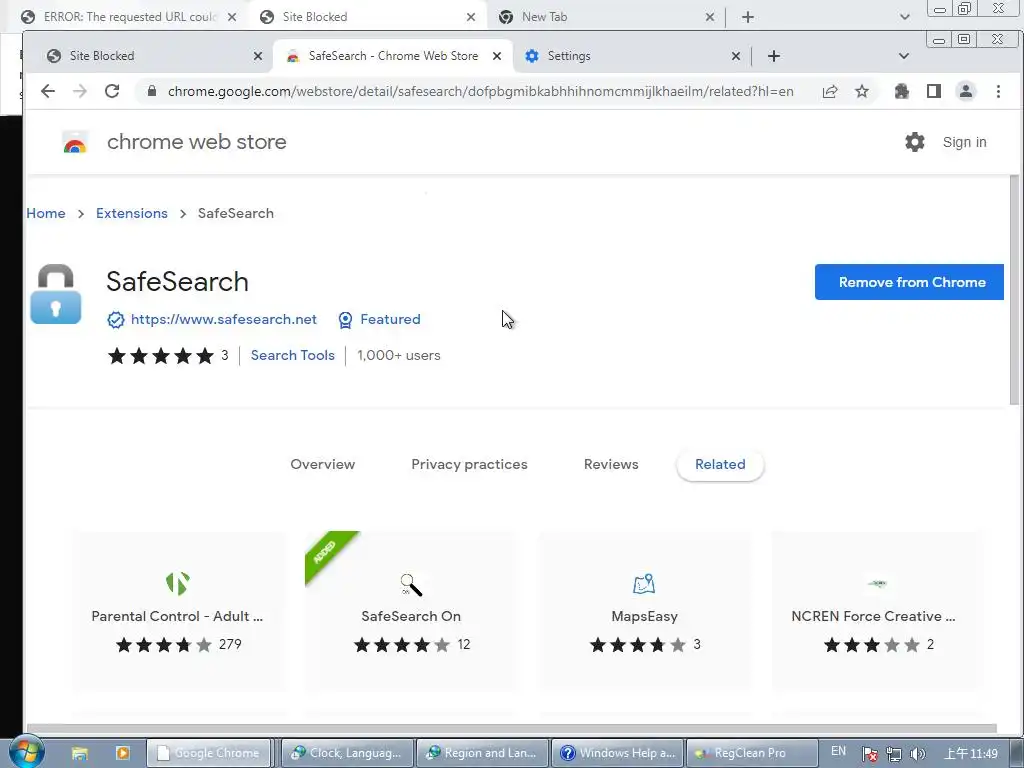Click the volume speaker tray icon

[918, 754]
